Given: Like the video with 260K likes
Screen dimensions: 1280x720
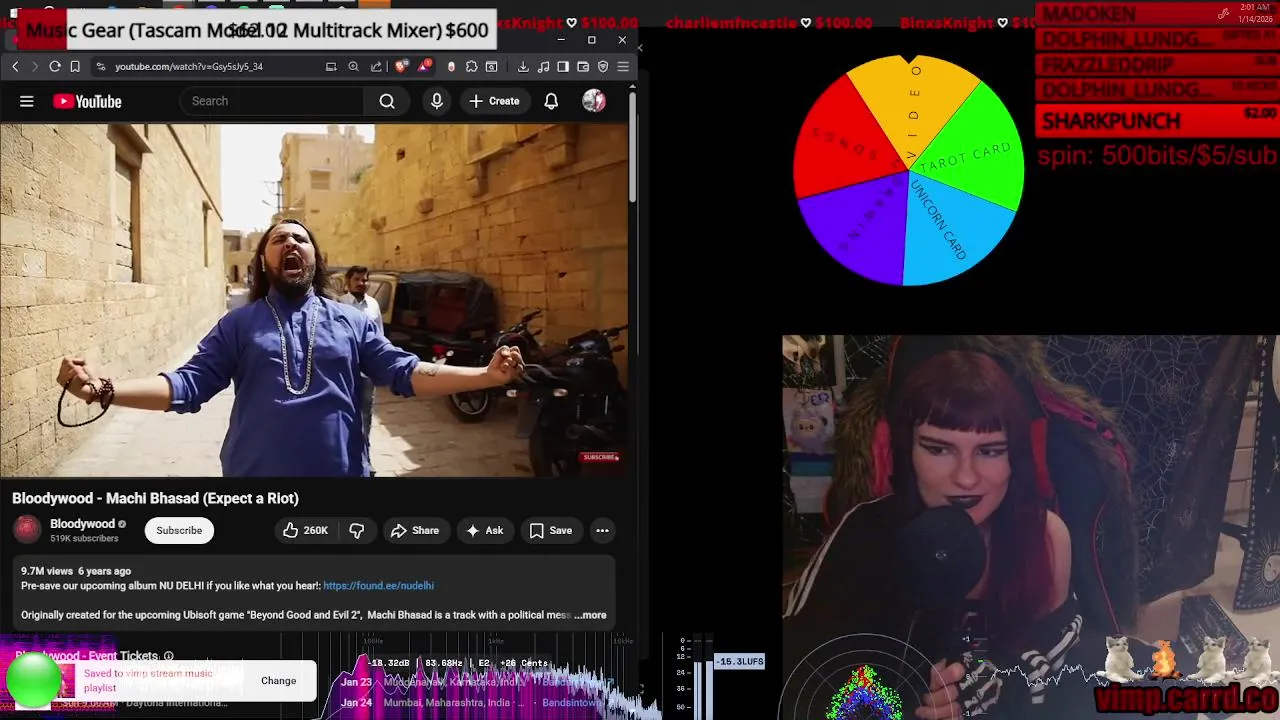Looking at the screenshot, I should [x=305, y=530].
